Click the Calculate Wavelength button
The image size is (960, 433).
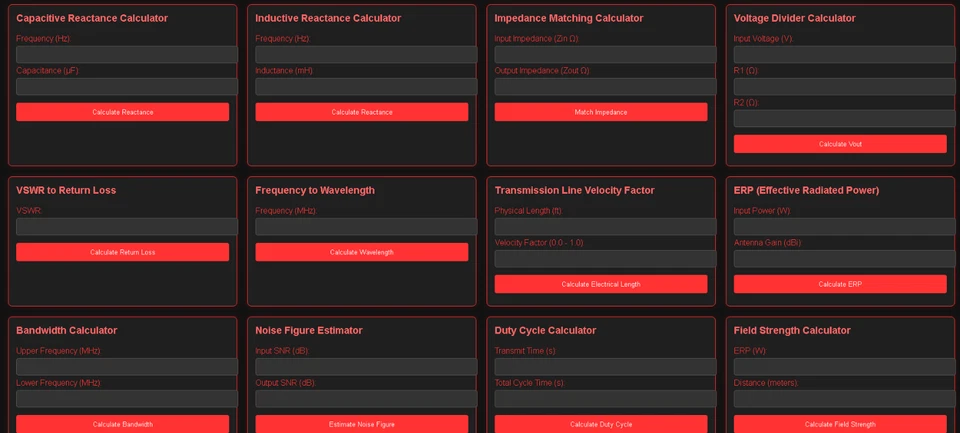(362, 252)
